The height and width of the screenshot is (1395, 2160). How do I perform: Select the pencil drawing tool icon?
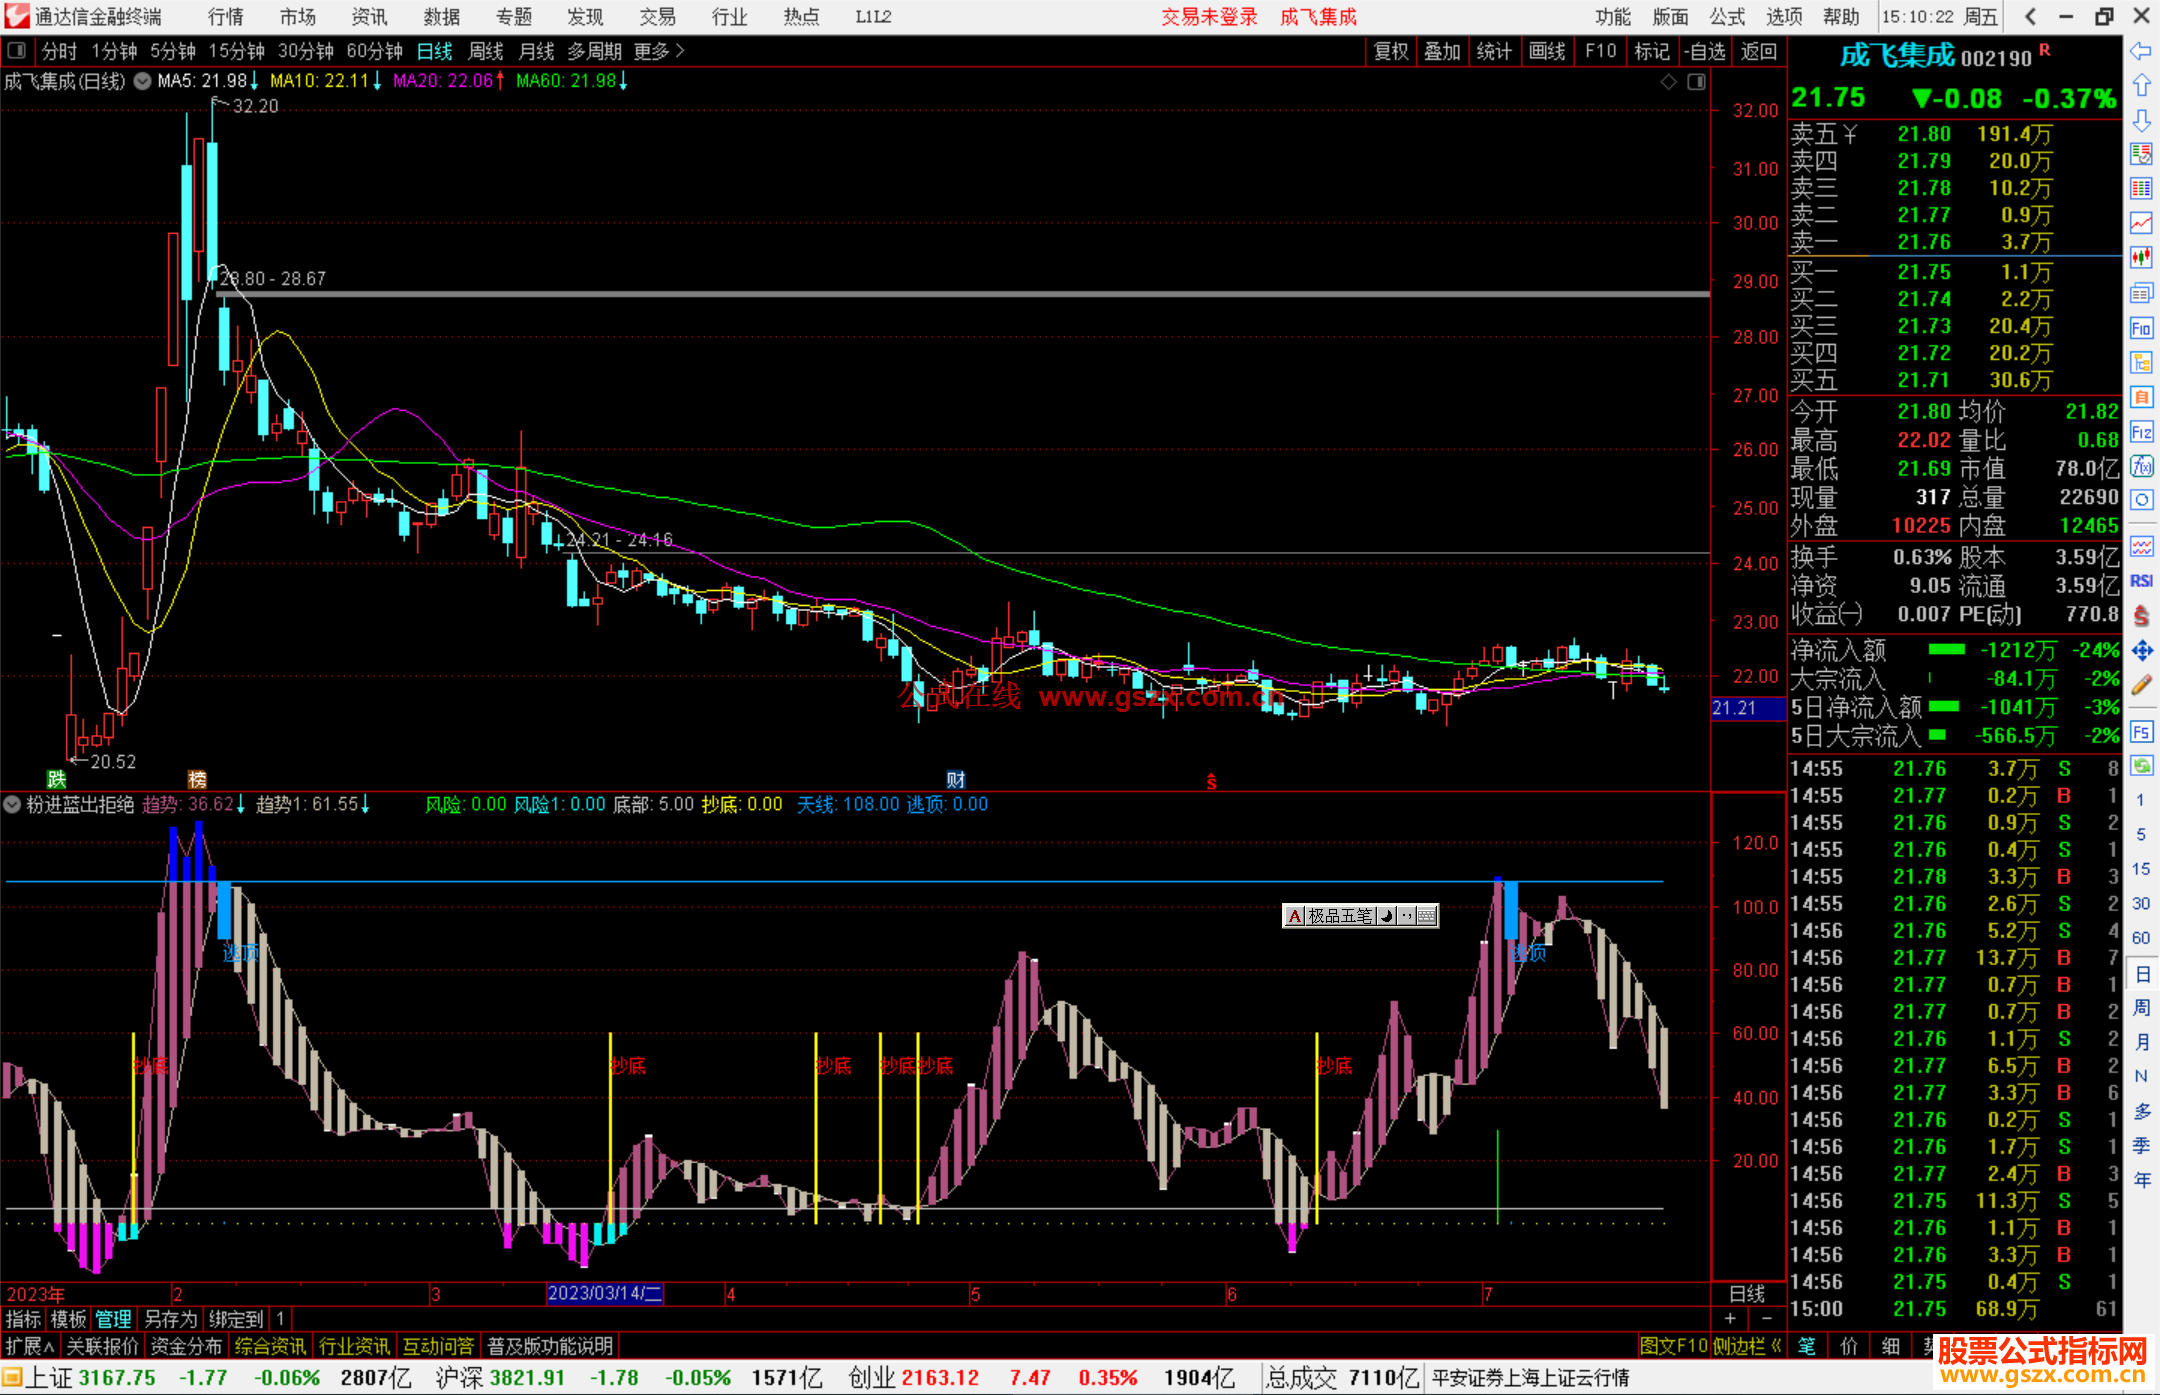click(2141, 685)
